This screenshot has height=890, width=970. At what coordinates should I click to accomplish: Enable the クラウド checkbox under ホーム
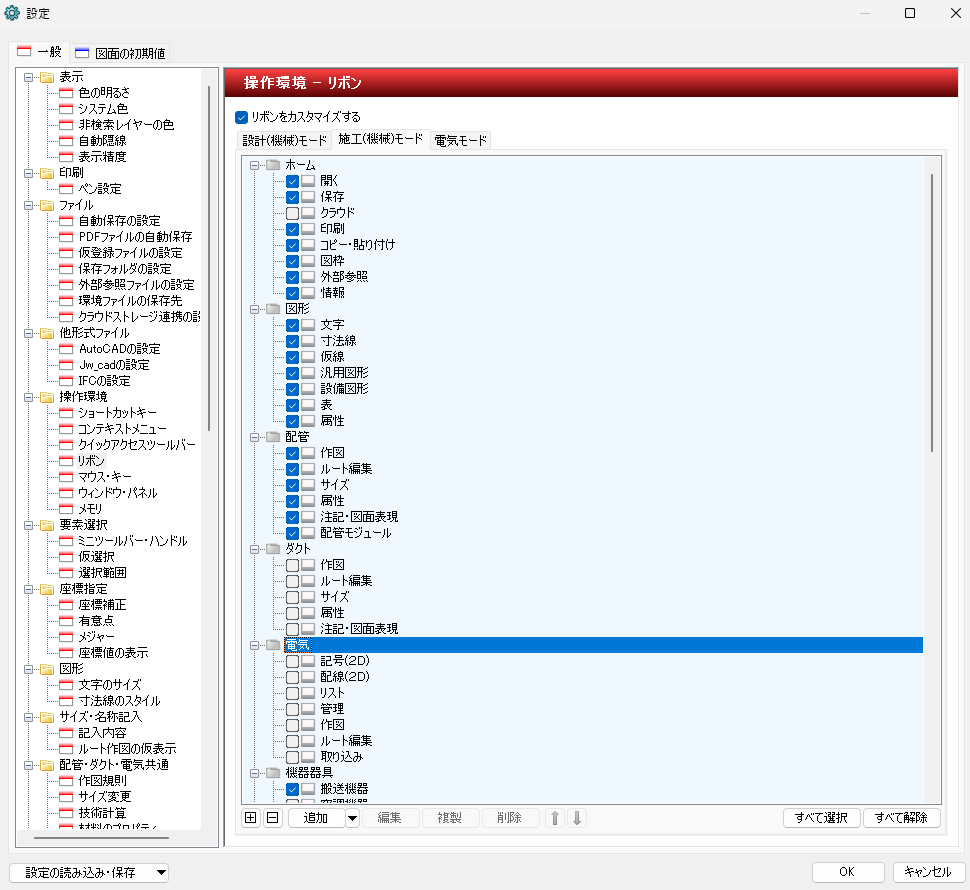(x=292, y=213)
